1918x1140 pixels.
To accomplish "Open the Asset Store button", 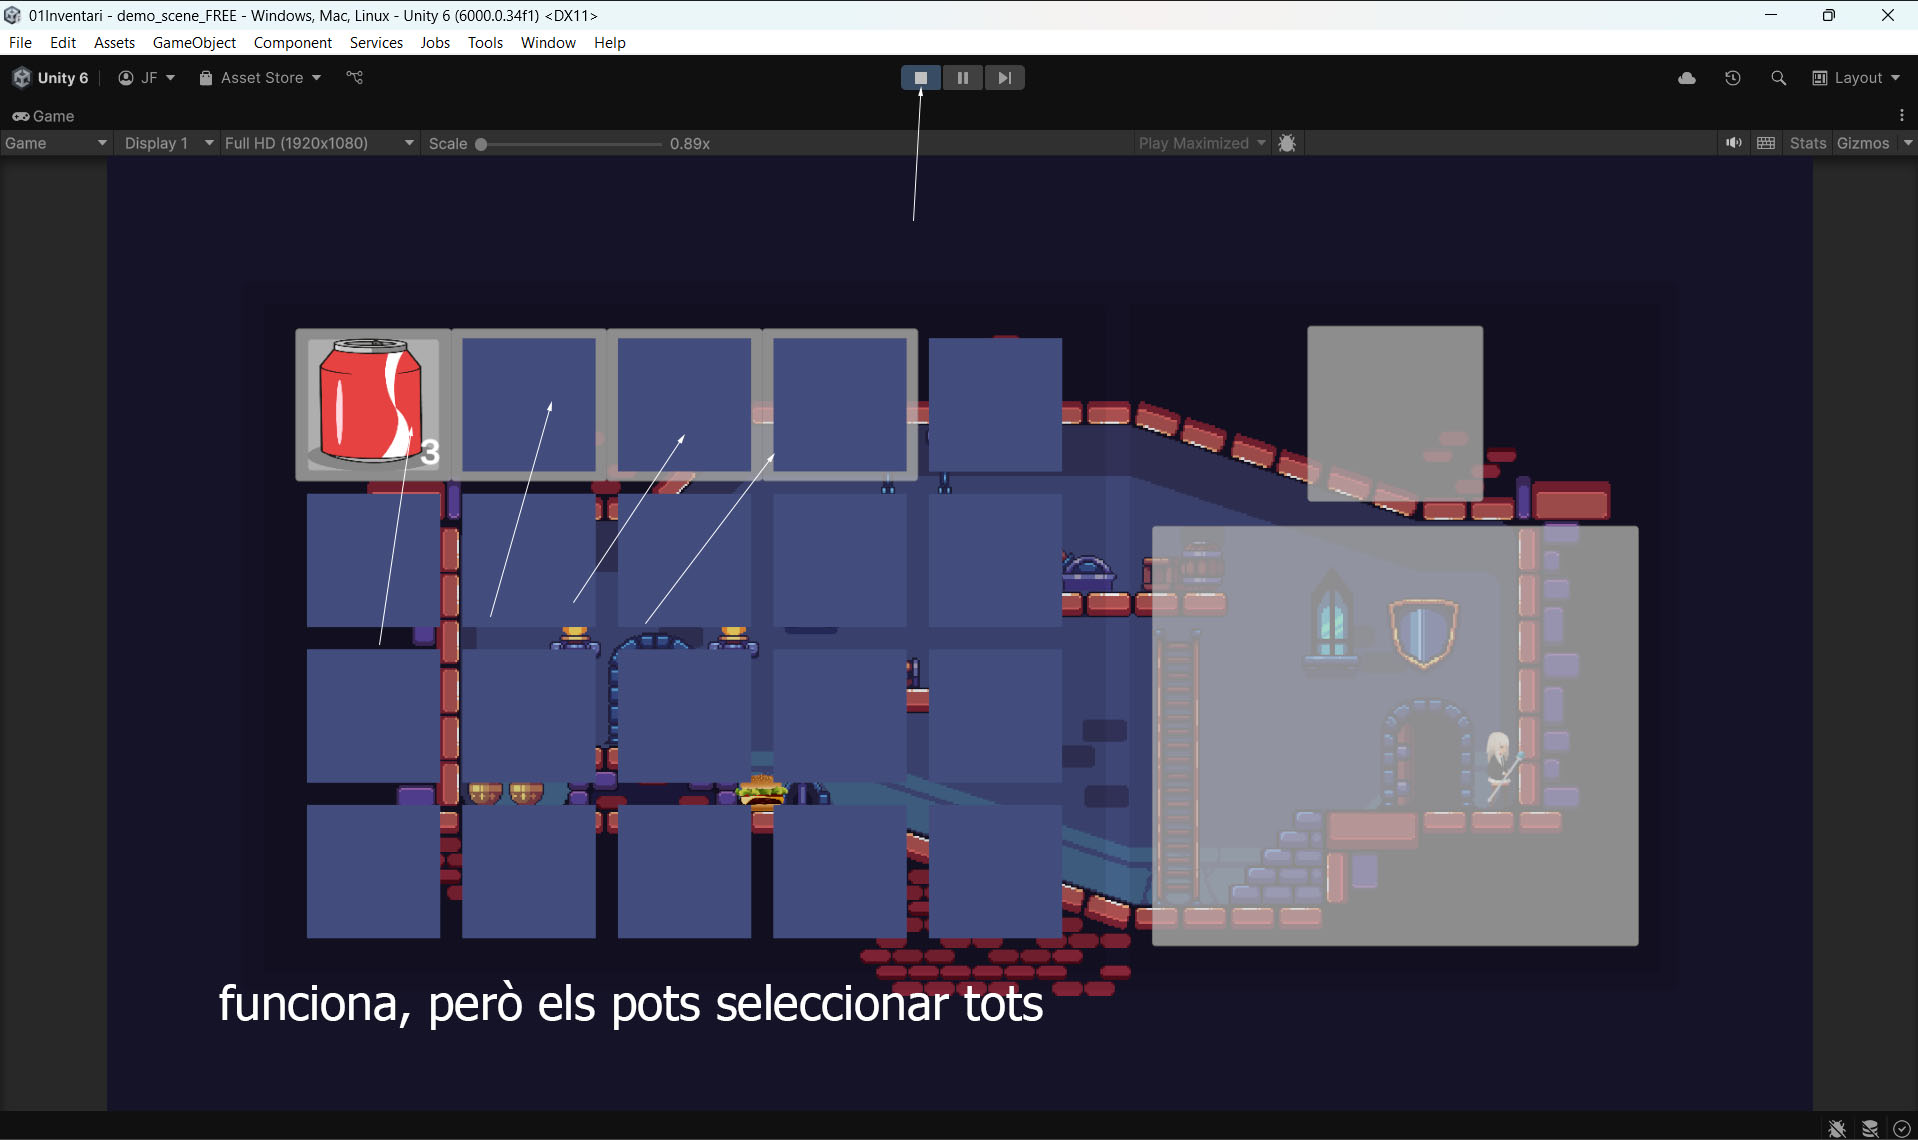I will click(x=260, y=78).
